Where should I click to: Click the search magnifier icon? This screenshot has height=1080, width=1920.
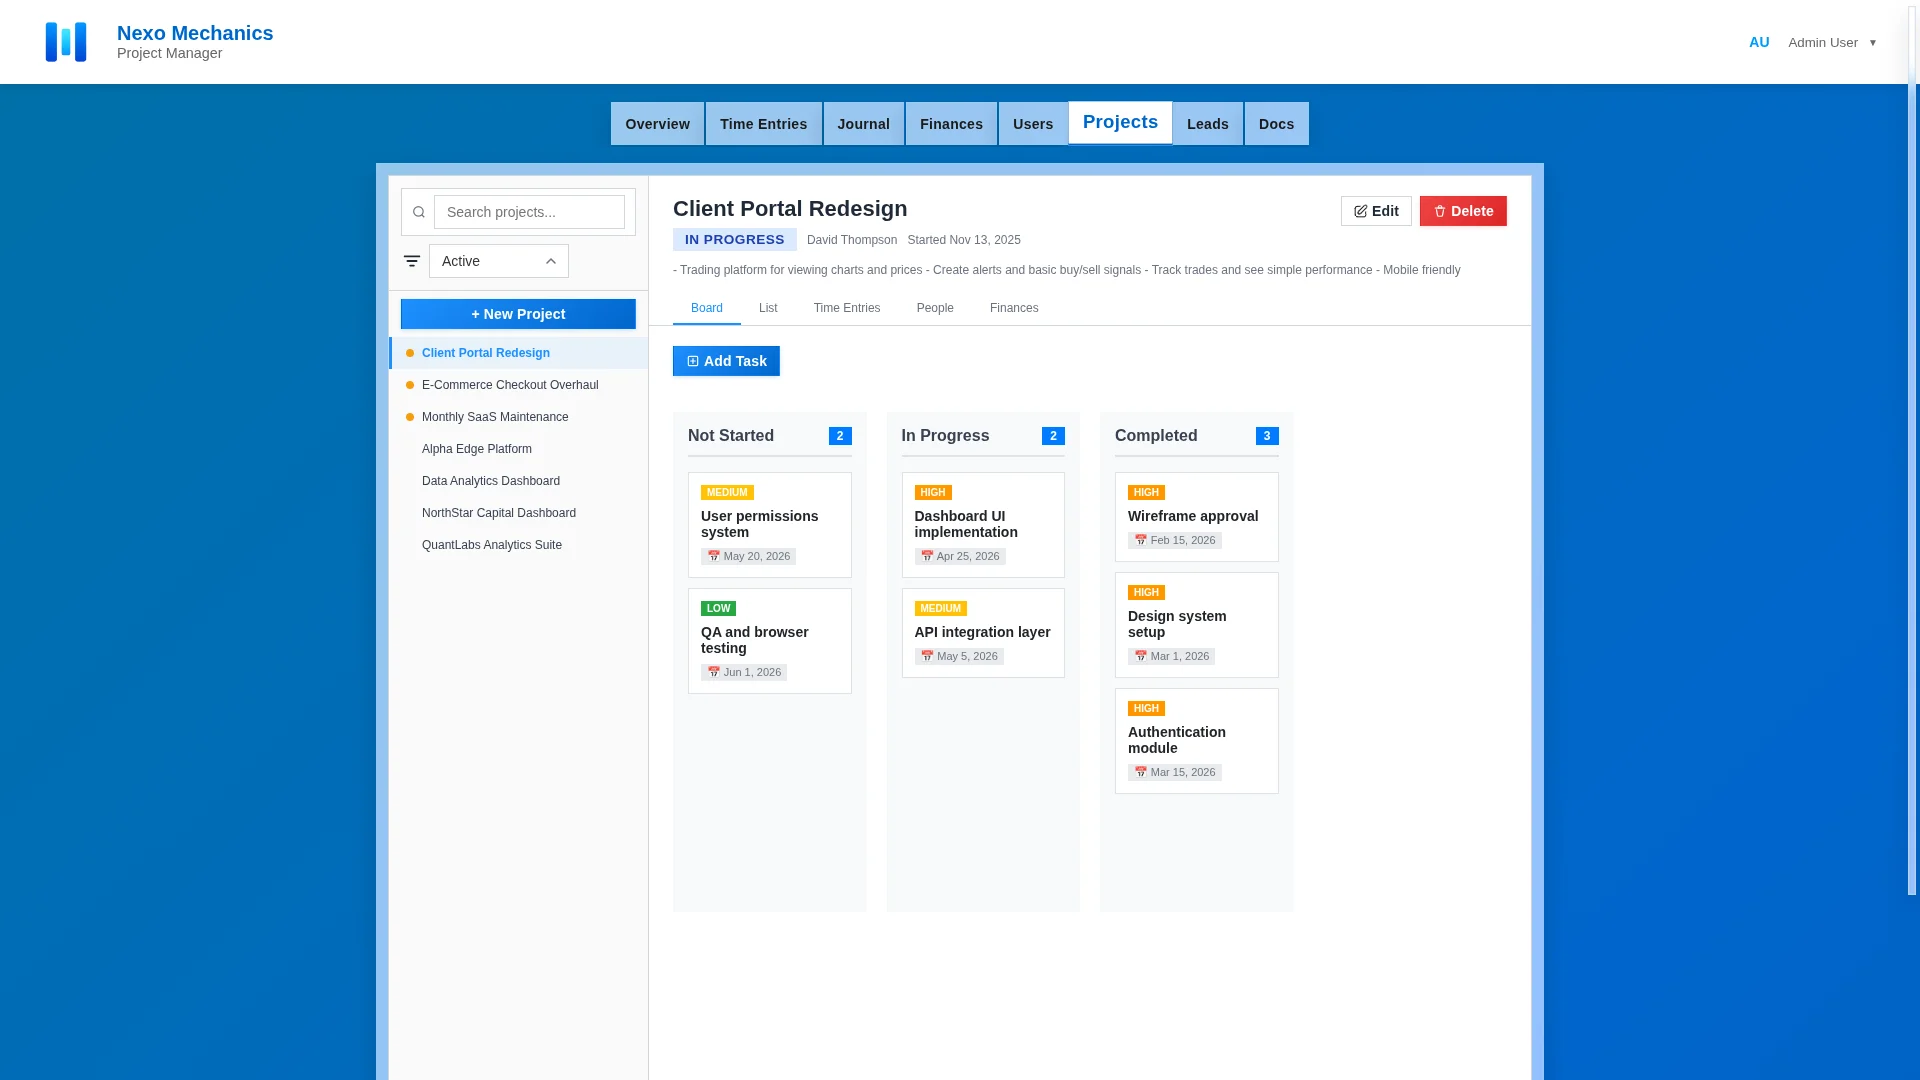point(419,212)
